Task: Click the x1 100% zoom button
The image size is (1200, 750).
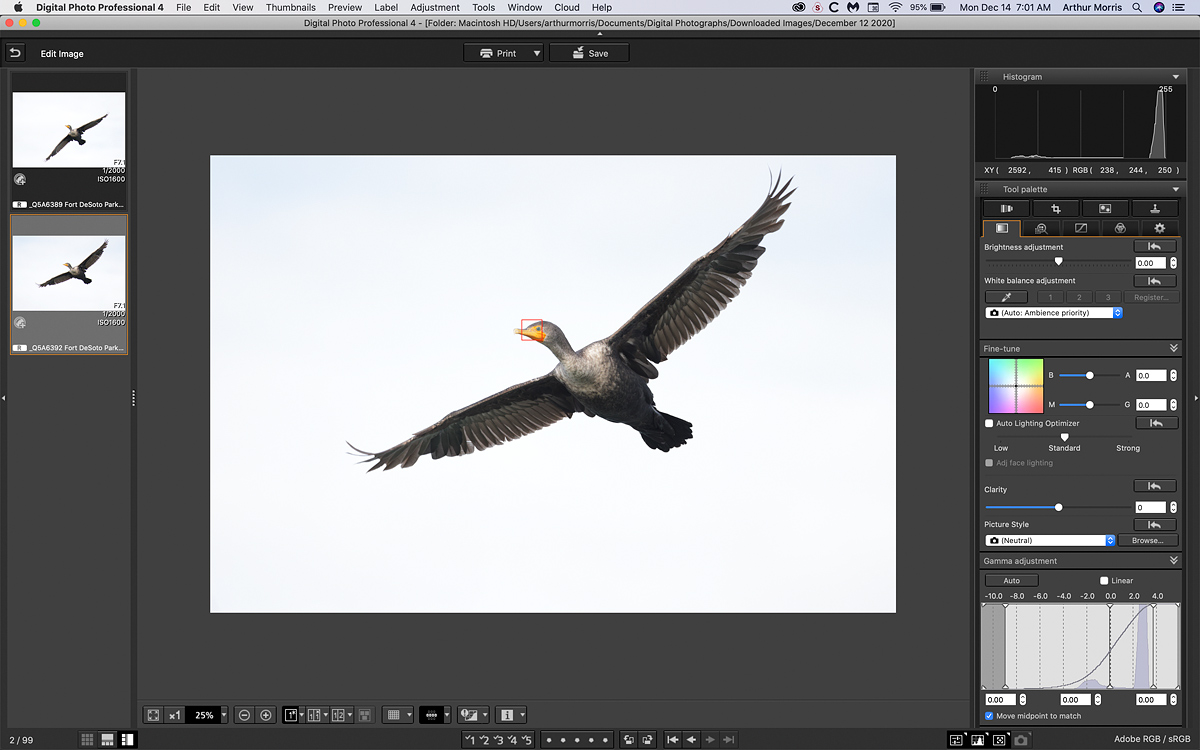Action: (x=175, y=715)
